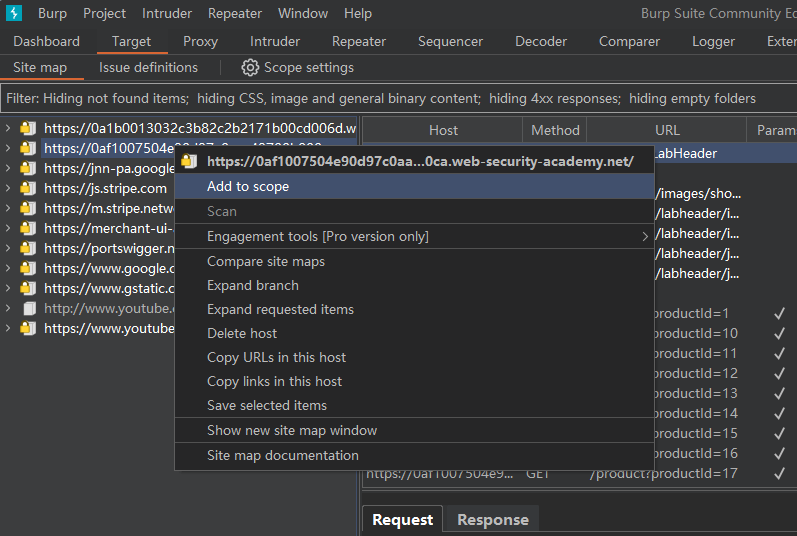Open the Help menu
797x536 pixels.
[x=358, y=13]
